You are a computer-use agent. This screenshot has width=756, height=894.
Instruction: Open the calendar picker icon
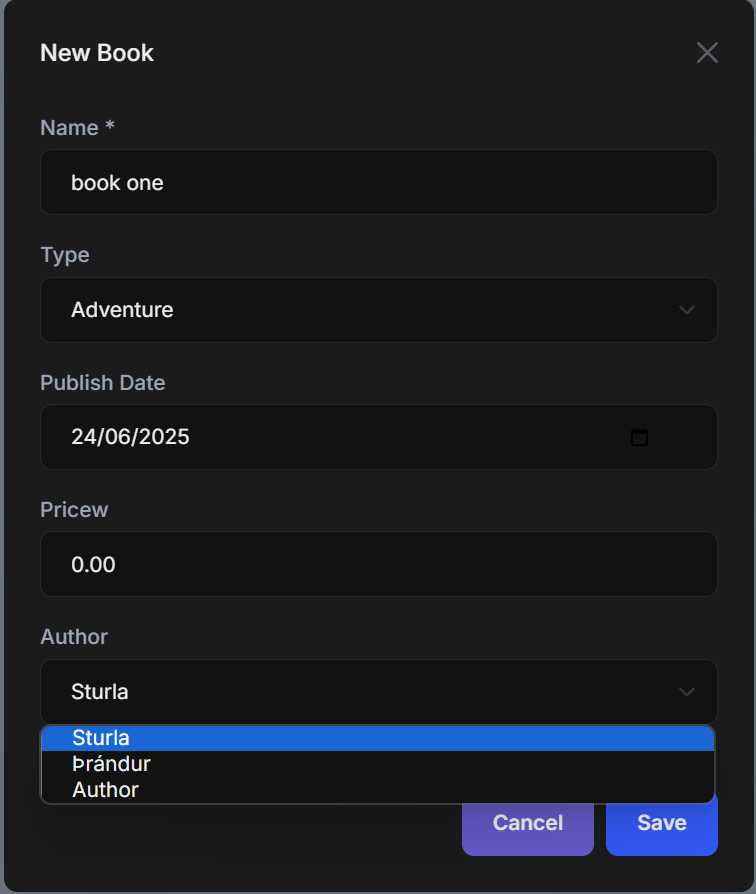[640, 437]
